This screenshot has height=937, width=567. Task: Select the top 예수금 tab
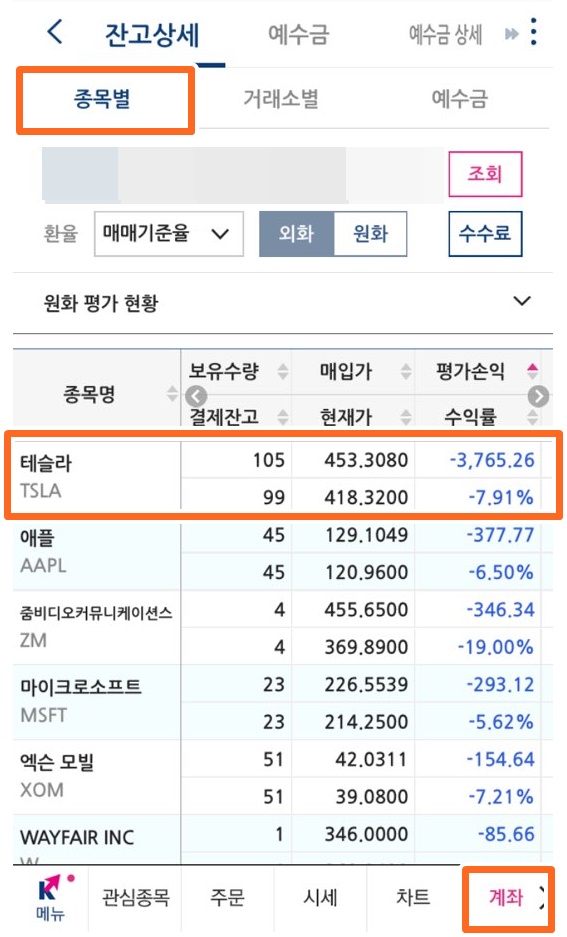pyautogui.click(x=299, y=34)
